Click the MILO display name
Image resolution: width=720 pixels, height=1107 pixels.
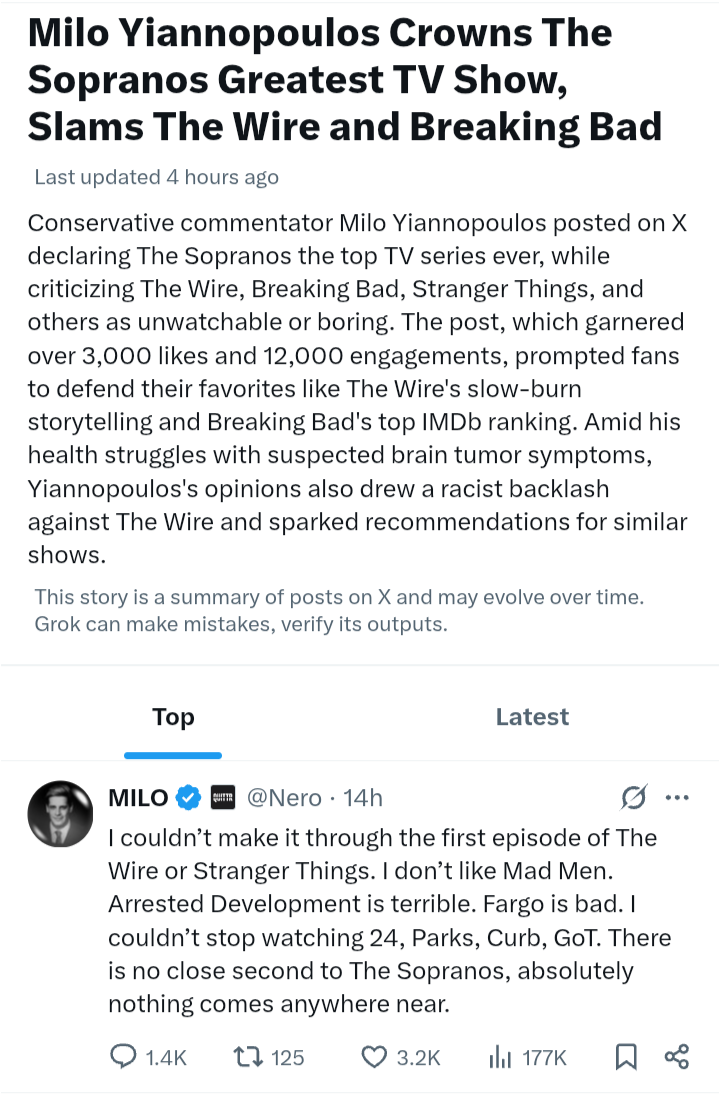138,798
